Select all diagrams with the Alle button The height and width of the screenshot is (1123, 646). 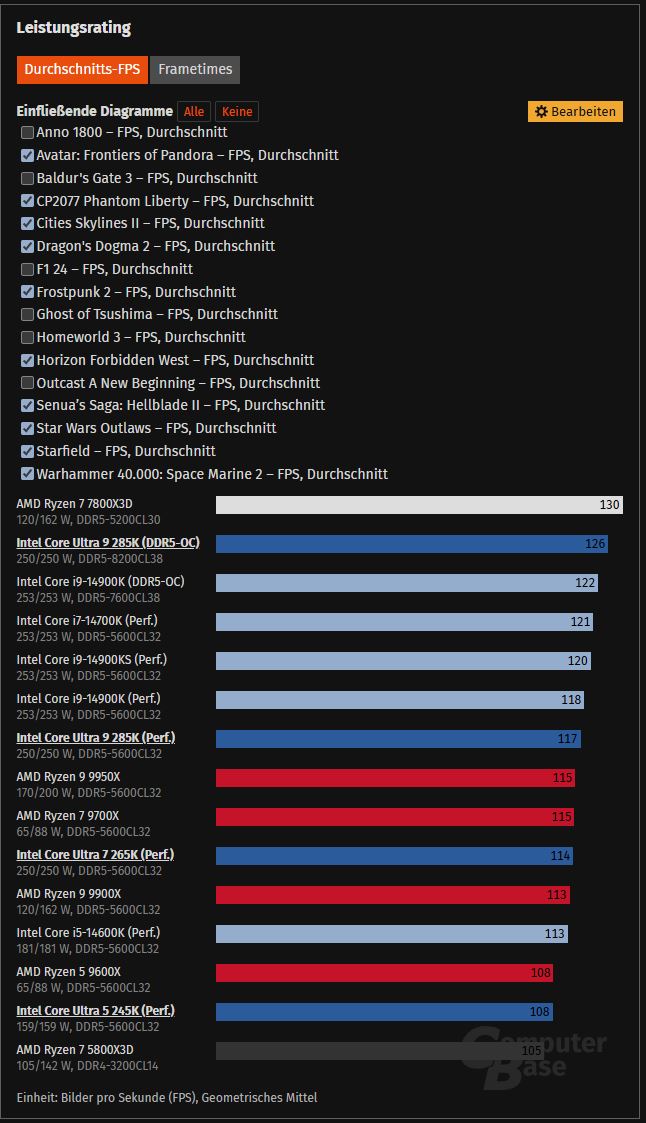click(194, 112)
